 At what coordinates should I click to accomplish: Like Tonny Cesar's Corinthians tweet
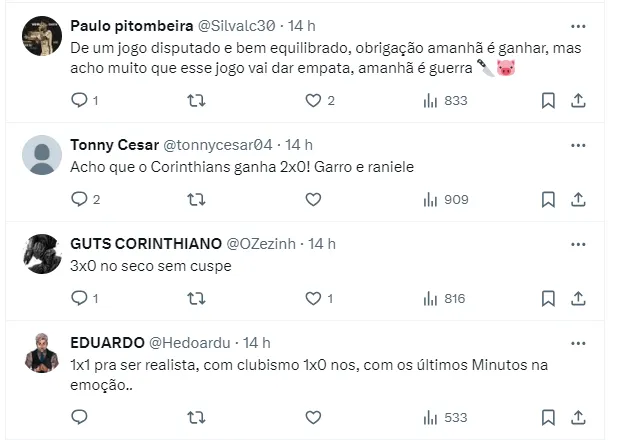tap(313, 199)
